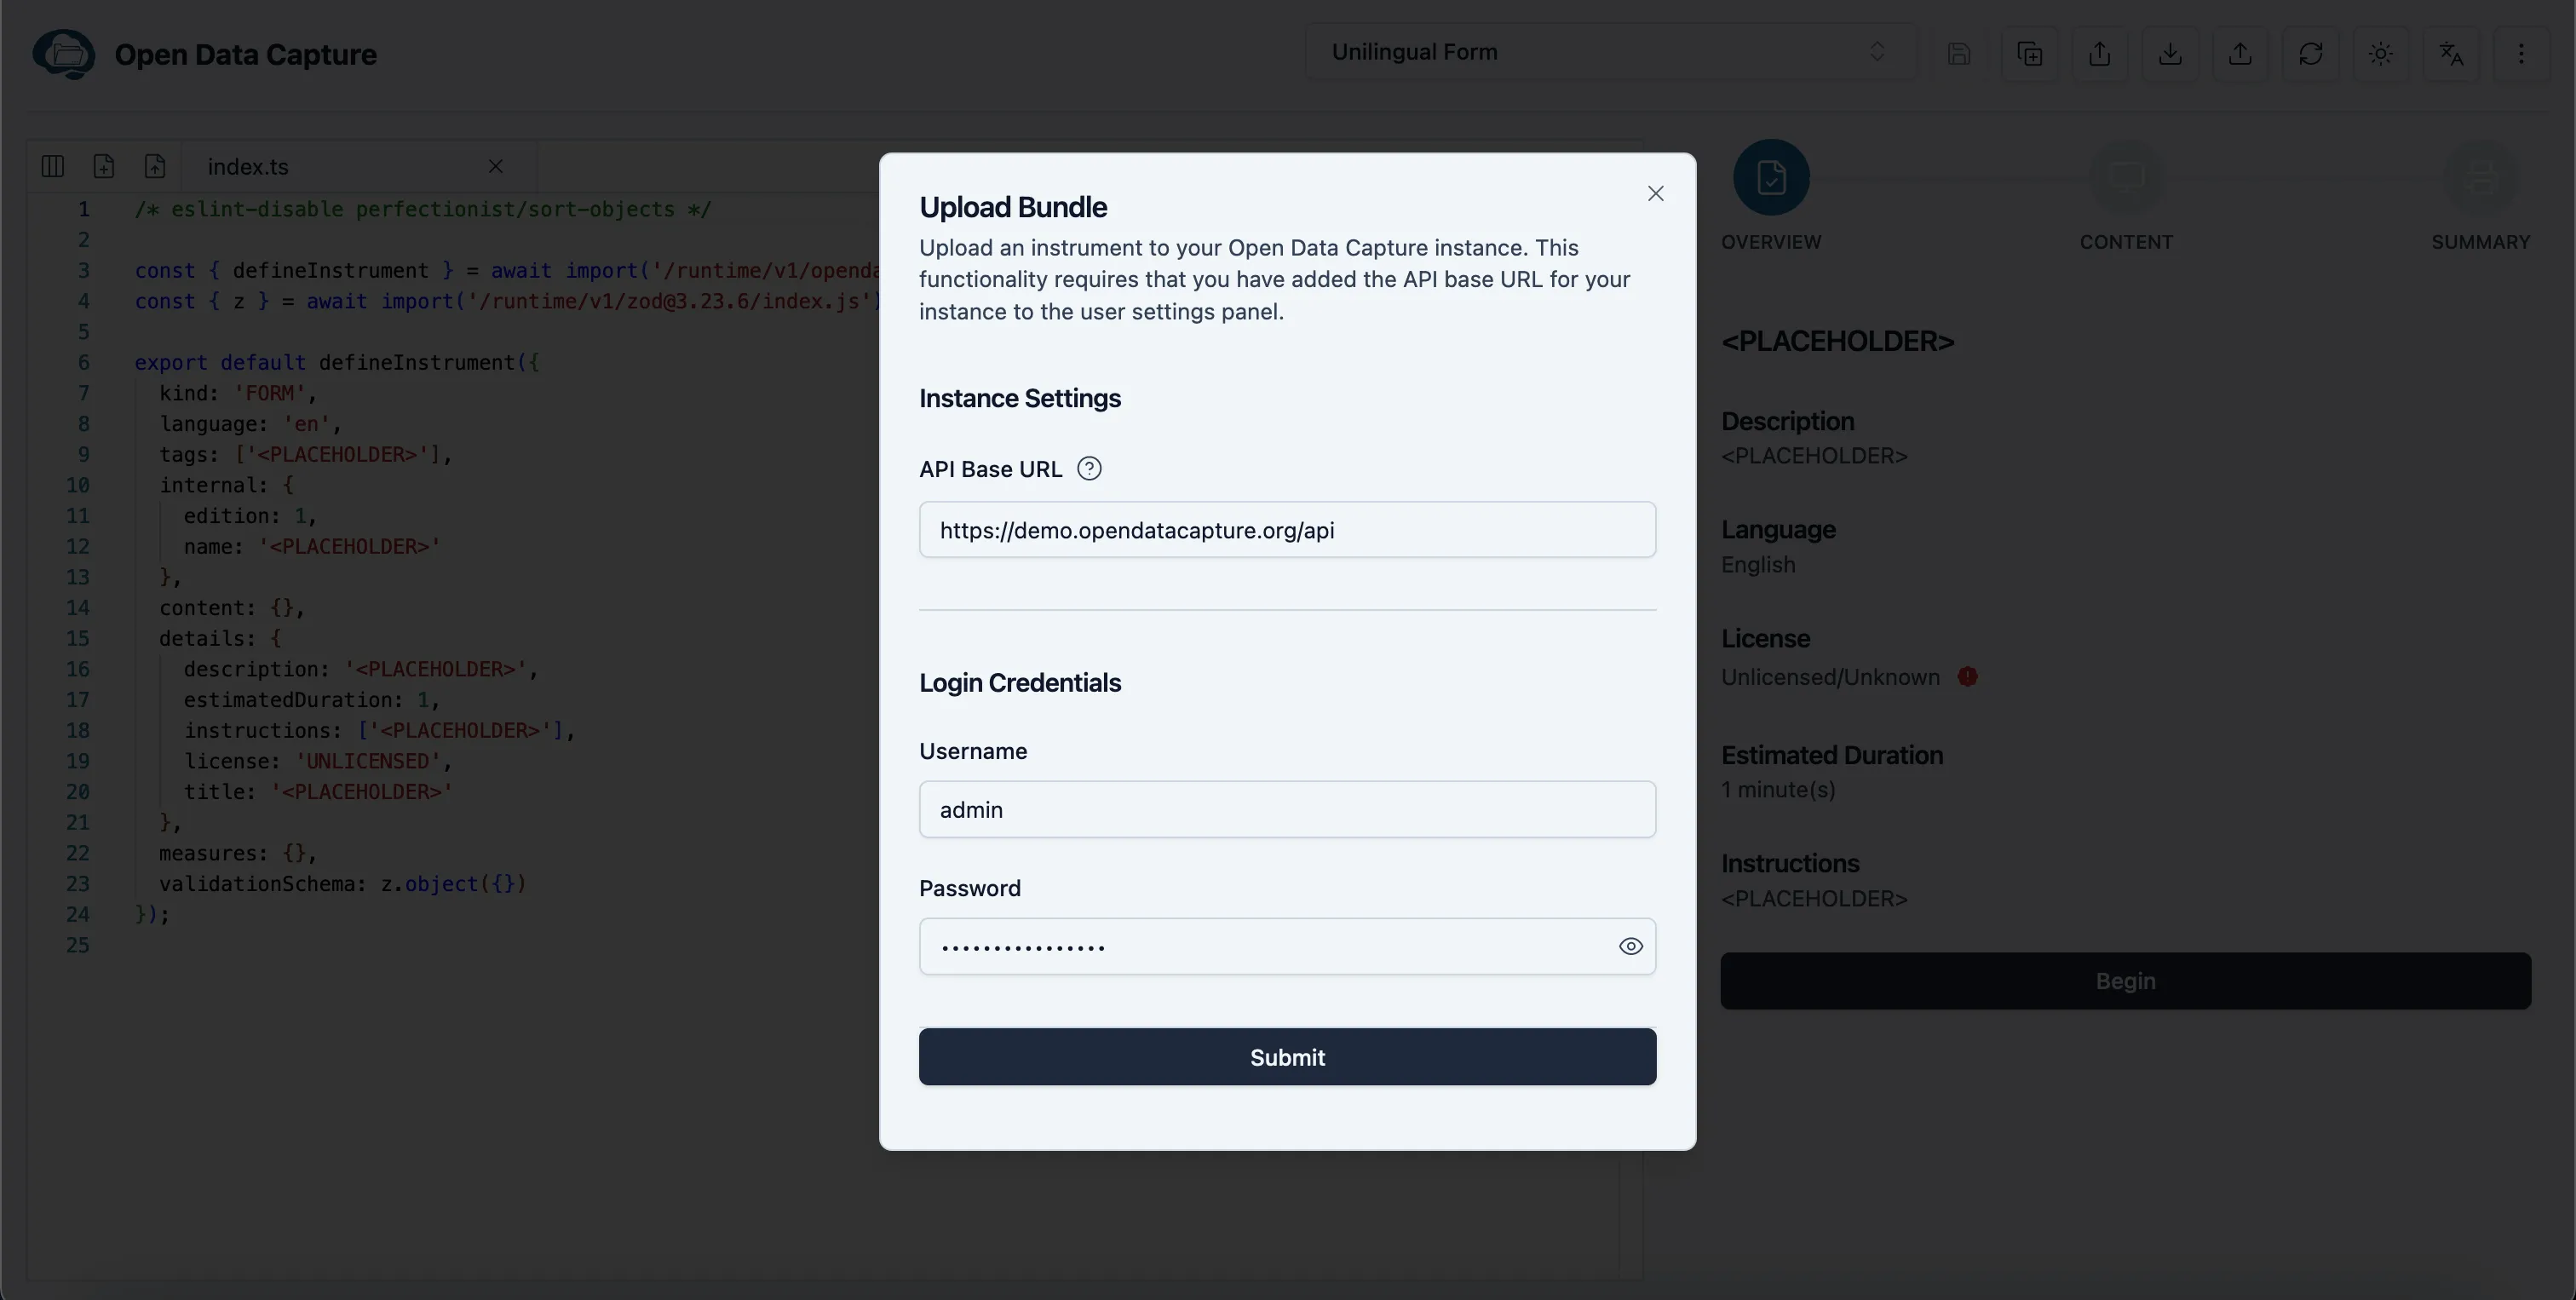Click the Submit button to upload bundle
This screenshot has height=1300, width=2576.
pyautogui.click(x=1286, y=1056)
